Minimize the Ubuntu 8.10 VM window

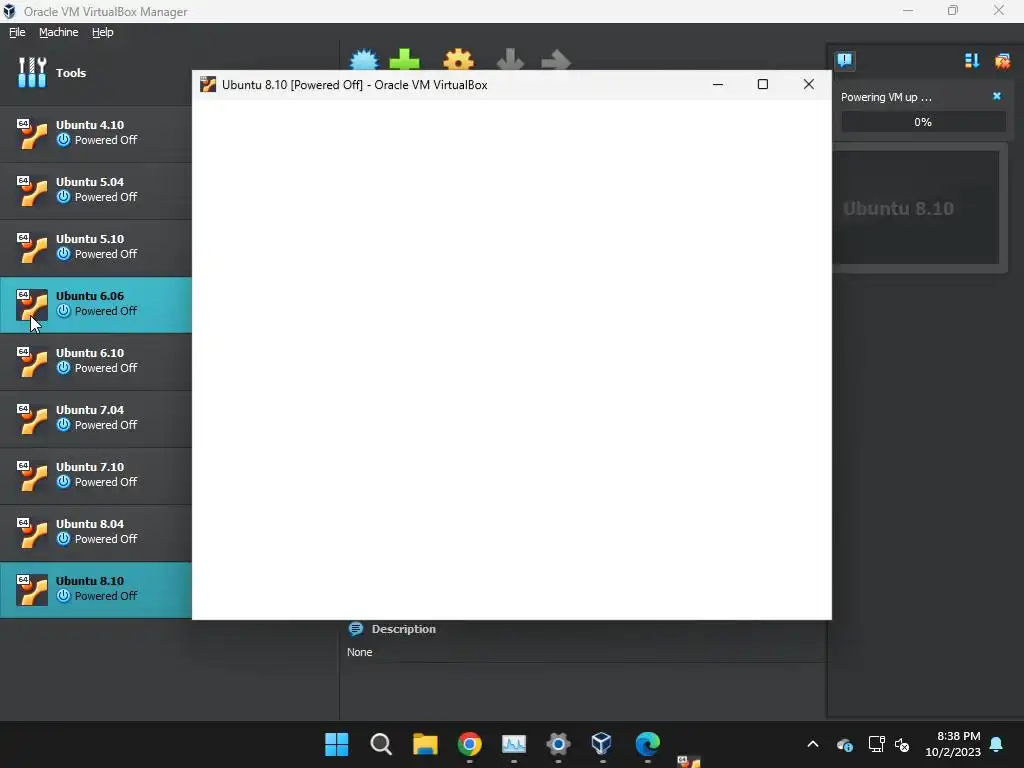[718, 84]
